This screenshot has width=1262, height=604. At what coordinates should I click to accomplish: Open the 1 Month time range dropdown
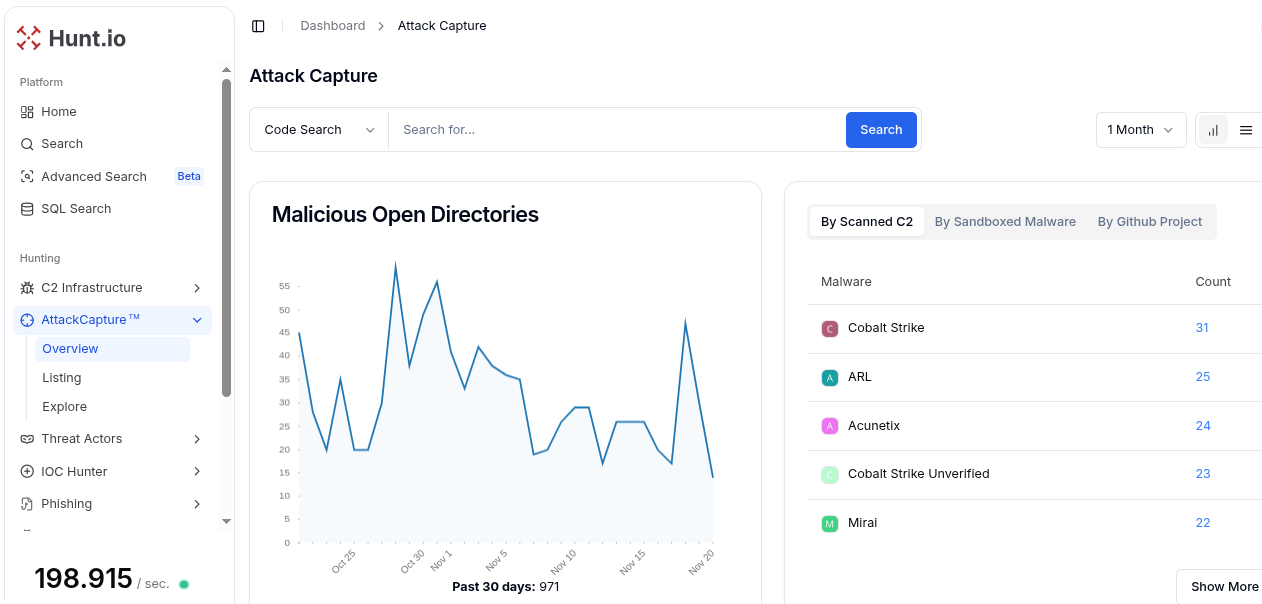click(x=1140, y=130)
